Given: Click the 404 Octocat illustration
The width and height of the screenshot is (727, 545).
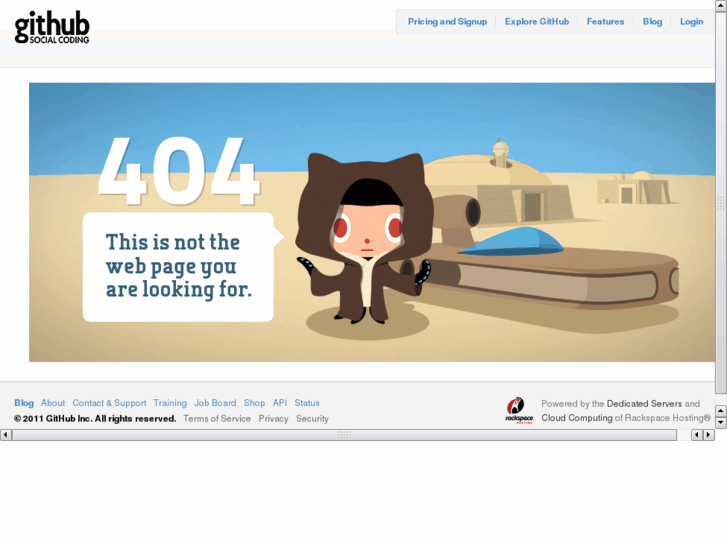Looking at the screenshot, I should point(372,222).
